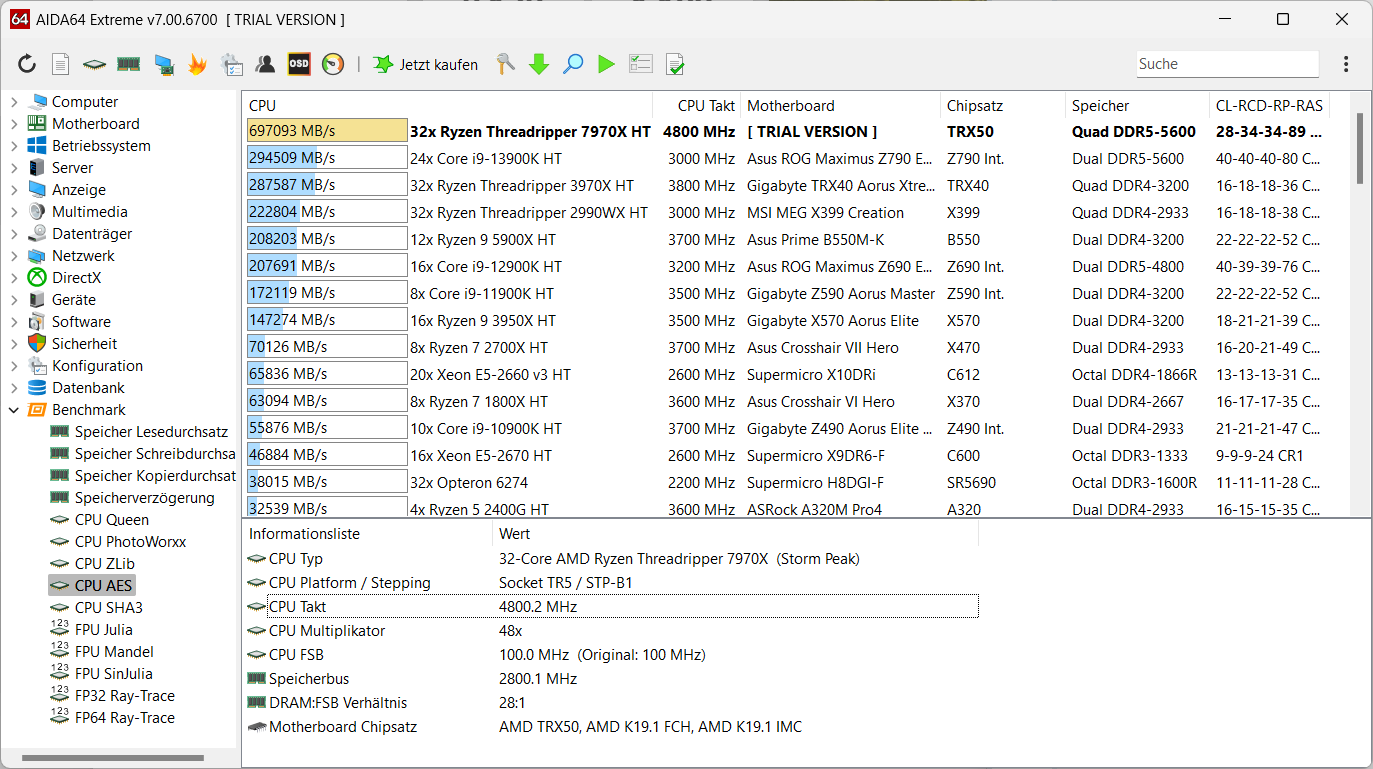The image size is (1373, 769).
Task: Click the user silhouette toolbar icon
Action: click(x=265, y=64)
